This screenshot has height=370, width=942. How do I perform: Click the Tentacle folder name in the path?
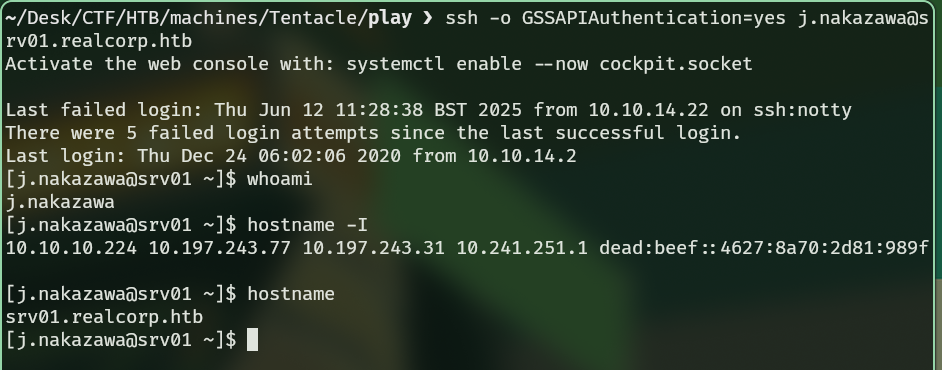point(313,18)
